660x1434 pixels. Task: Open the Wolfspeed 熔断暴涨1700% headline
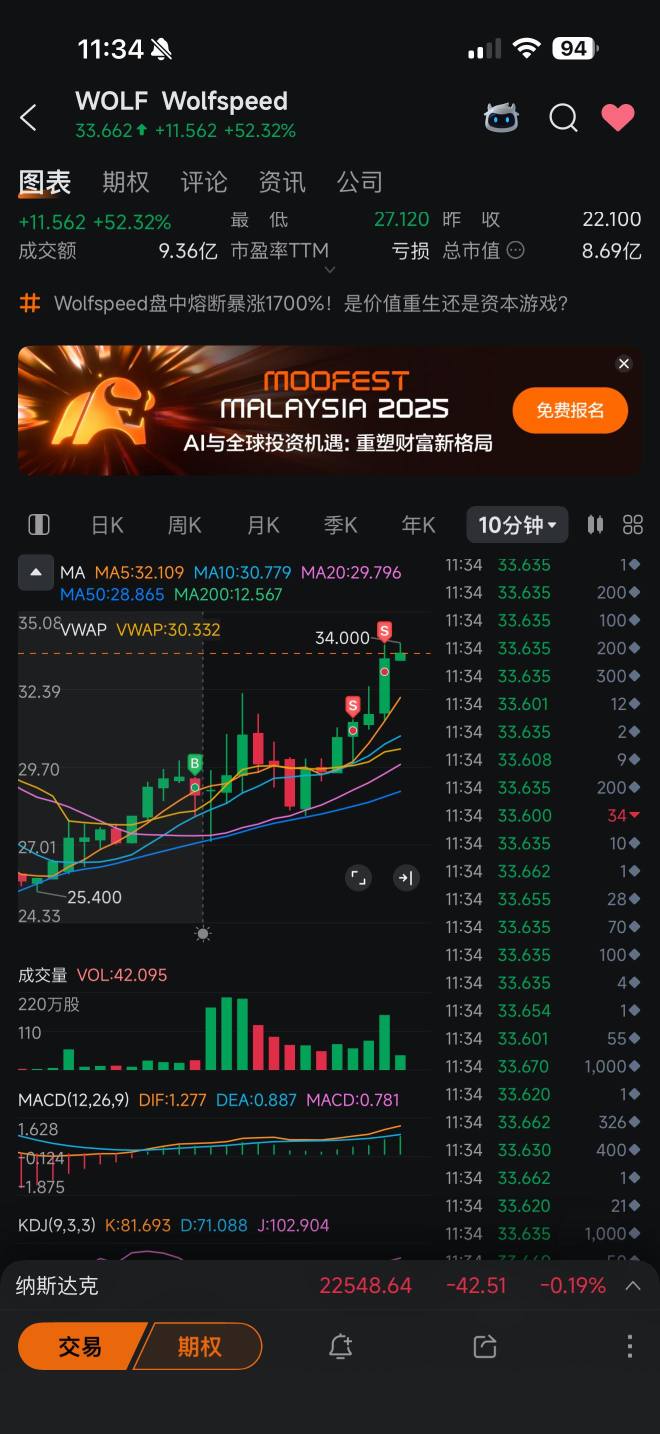pyautogui.click(x=311, y=303)
